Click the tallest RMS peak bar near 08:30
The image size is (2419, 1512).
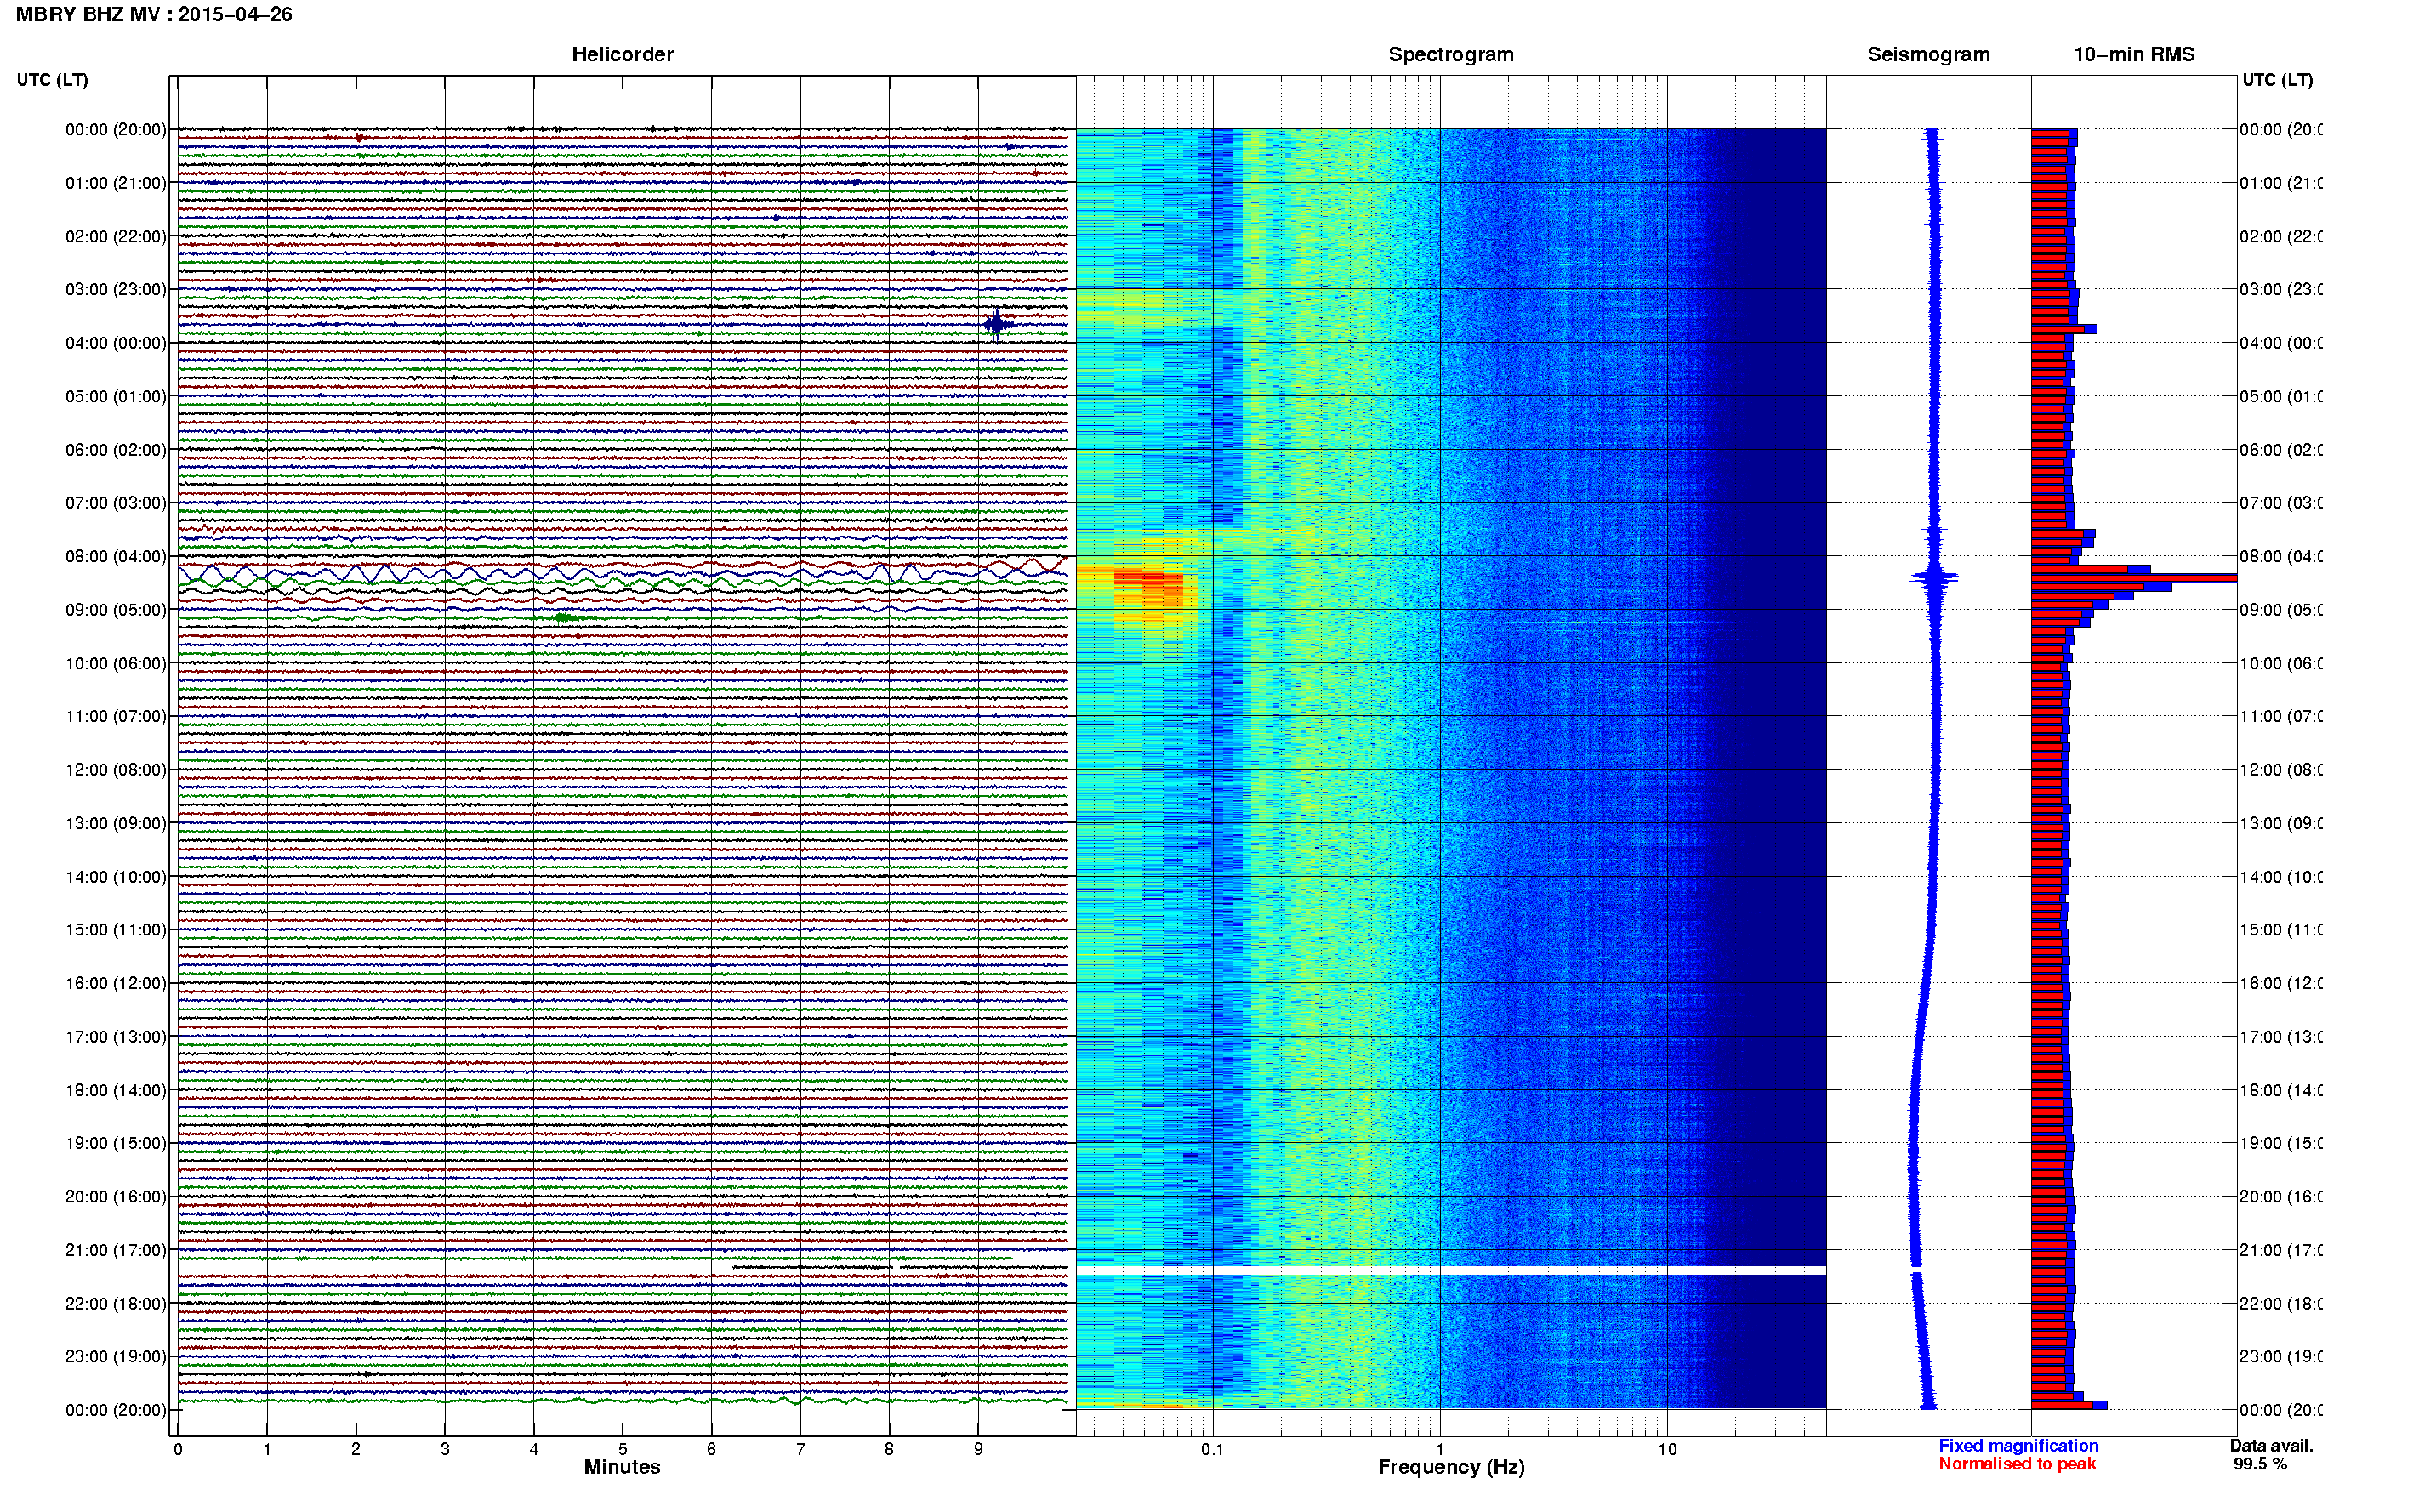pos(2133,578)
